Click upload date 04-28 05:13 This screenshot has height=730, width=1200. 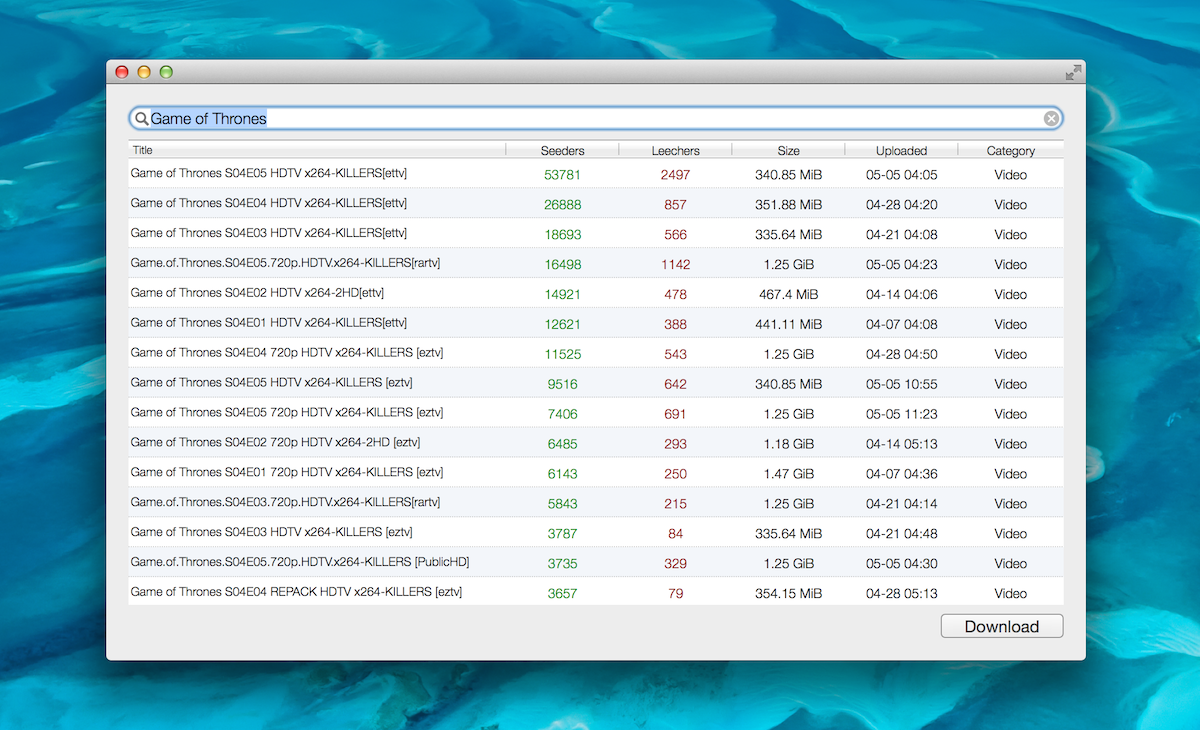click(902, 594)
